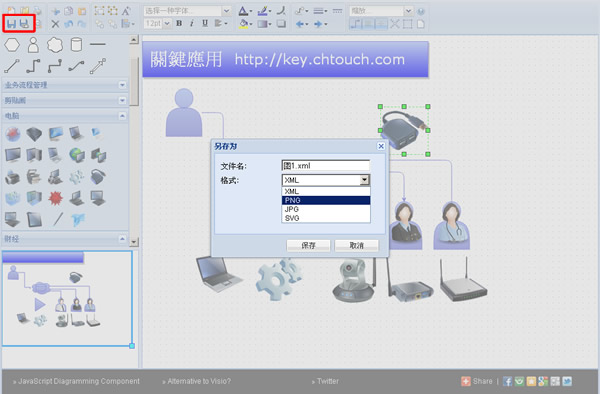Image resolution: width=600 pixels, height=394 pixels.
Task: Click the Share button in footer
Action: point(477,381)
